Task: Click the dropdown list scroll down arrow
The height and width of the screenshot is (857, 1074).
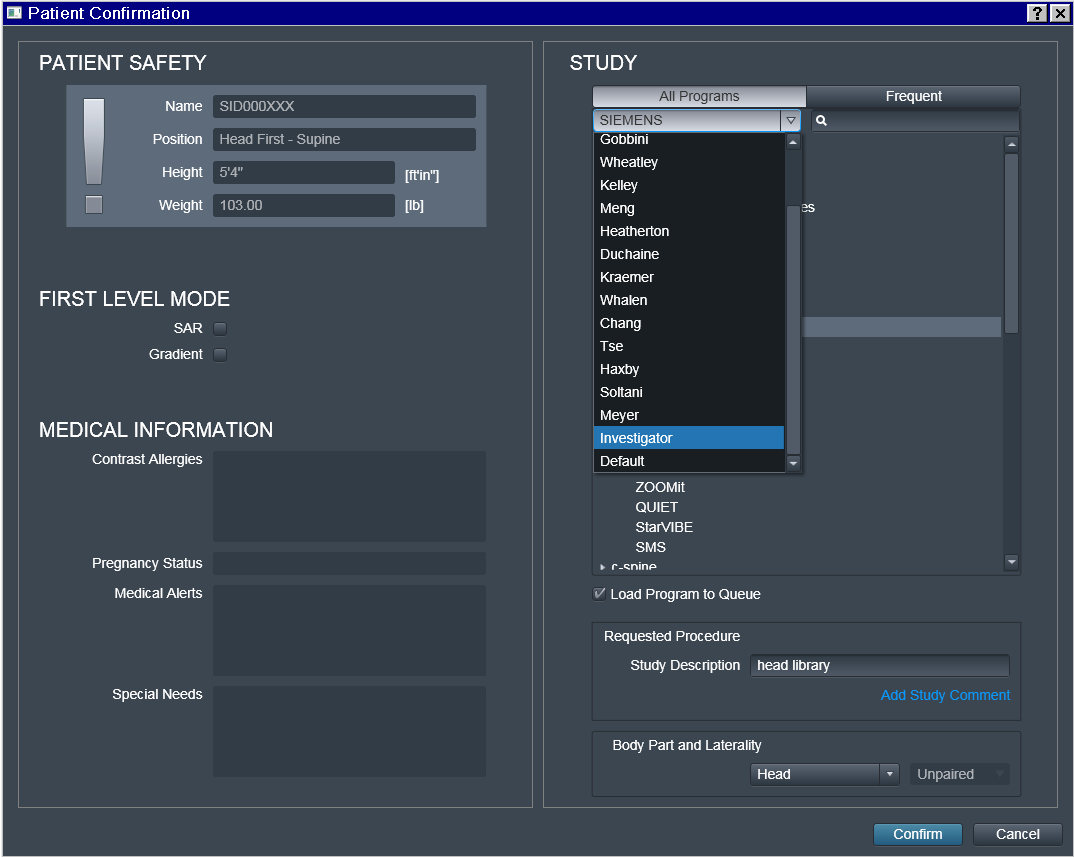Action: 793,463
